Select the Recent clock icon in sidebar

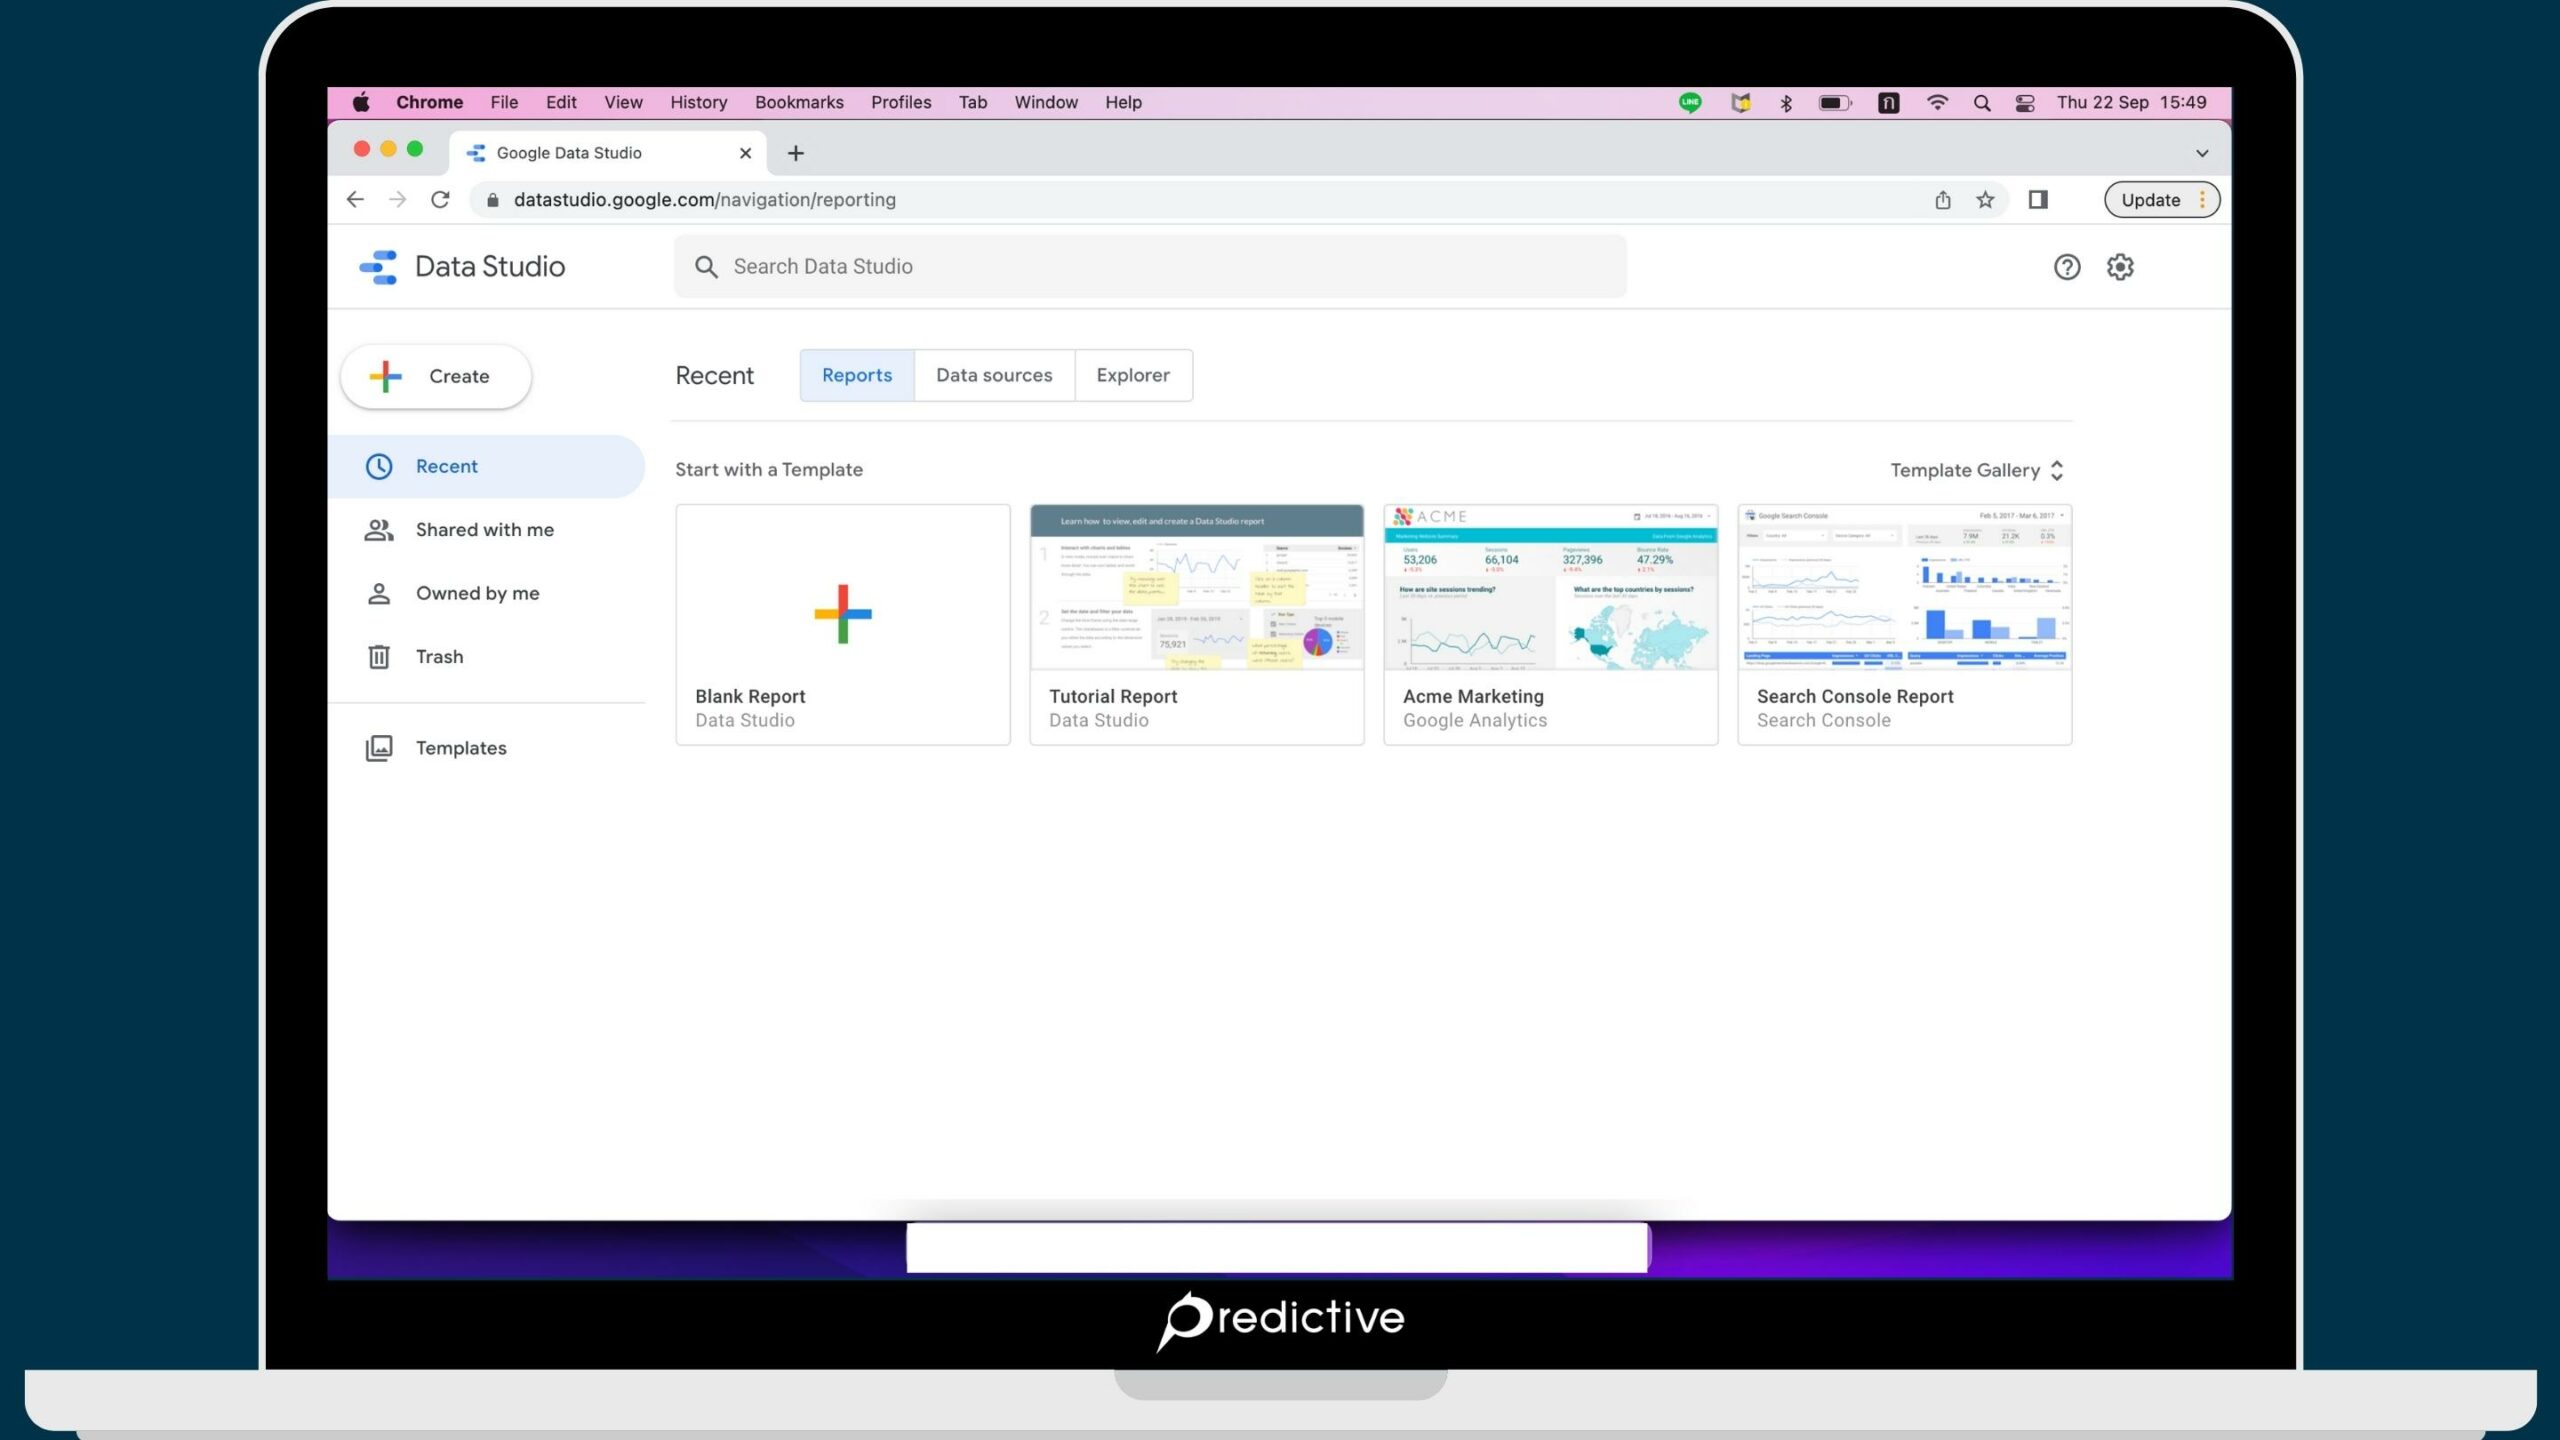click(x=380, y=465)
